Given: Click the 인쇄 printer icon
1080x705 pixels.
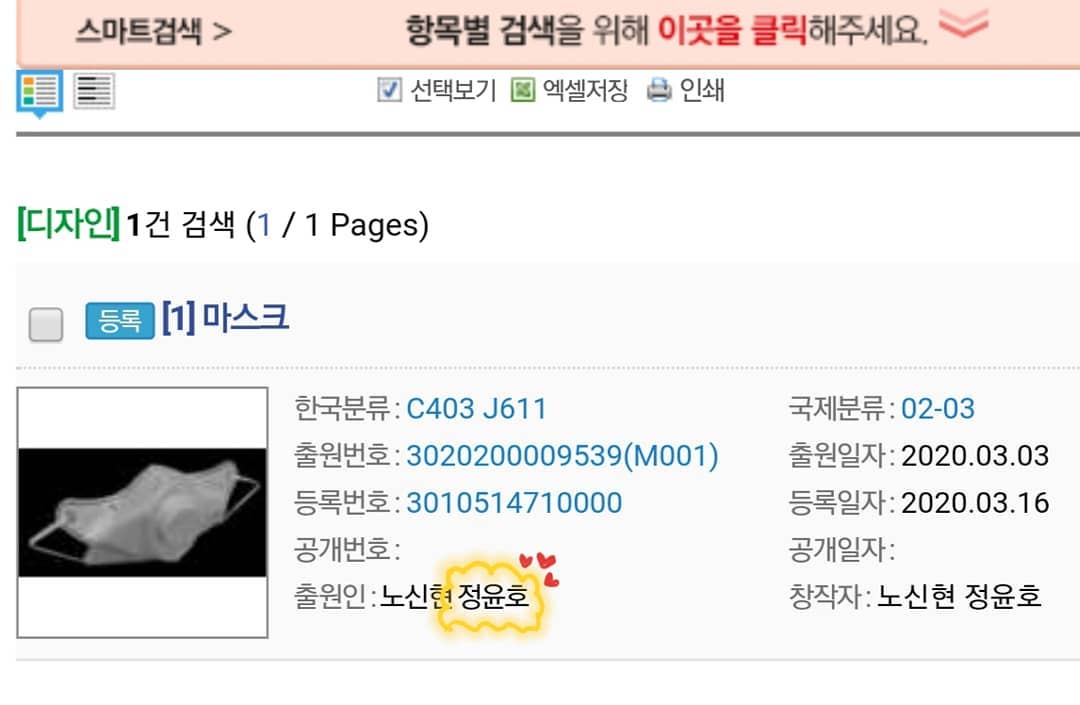Looking at the screenshot, I should coord(659,90).
